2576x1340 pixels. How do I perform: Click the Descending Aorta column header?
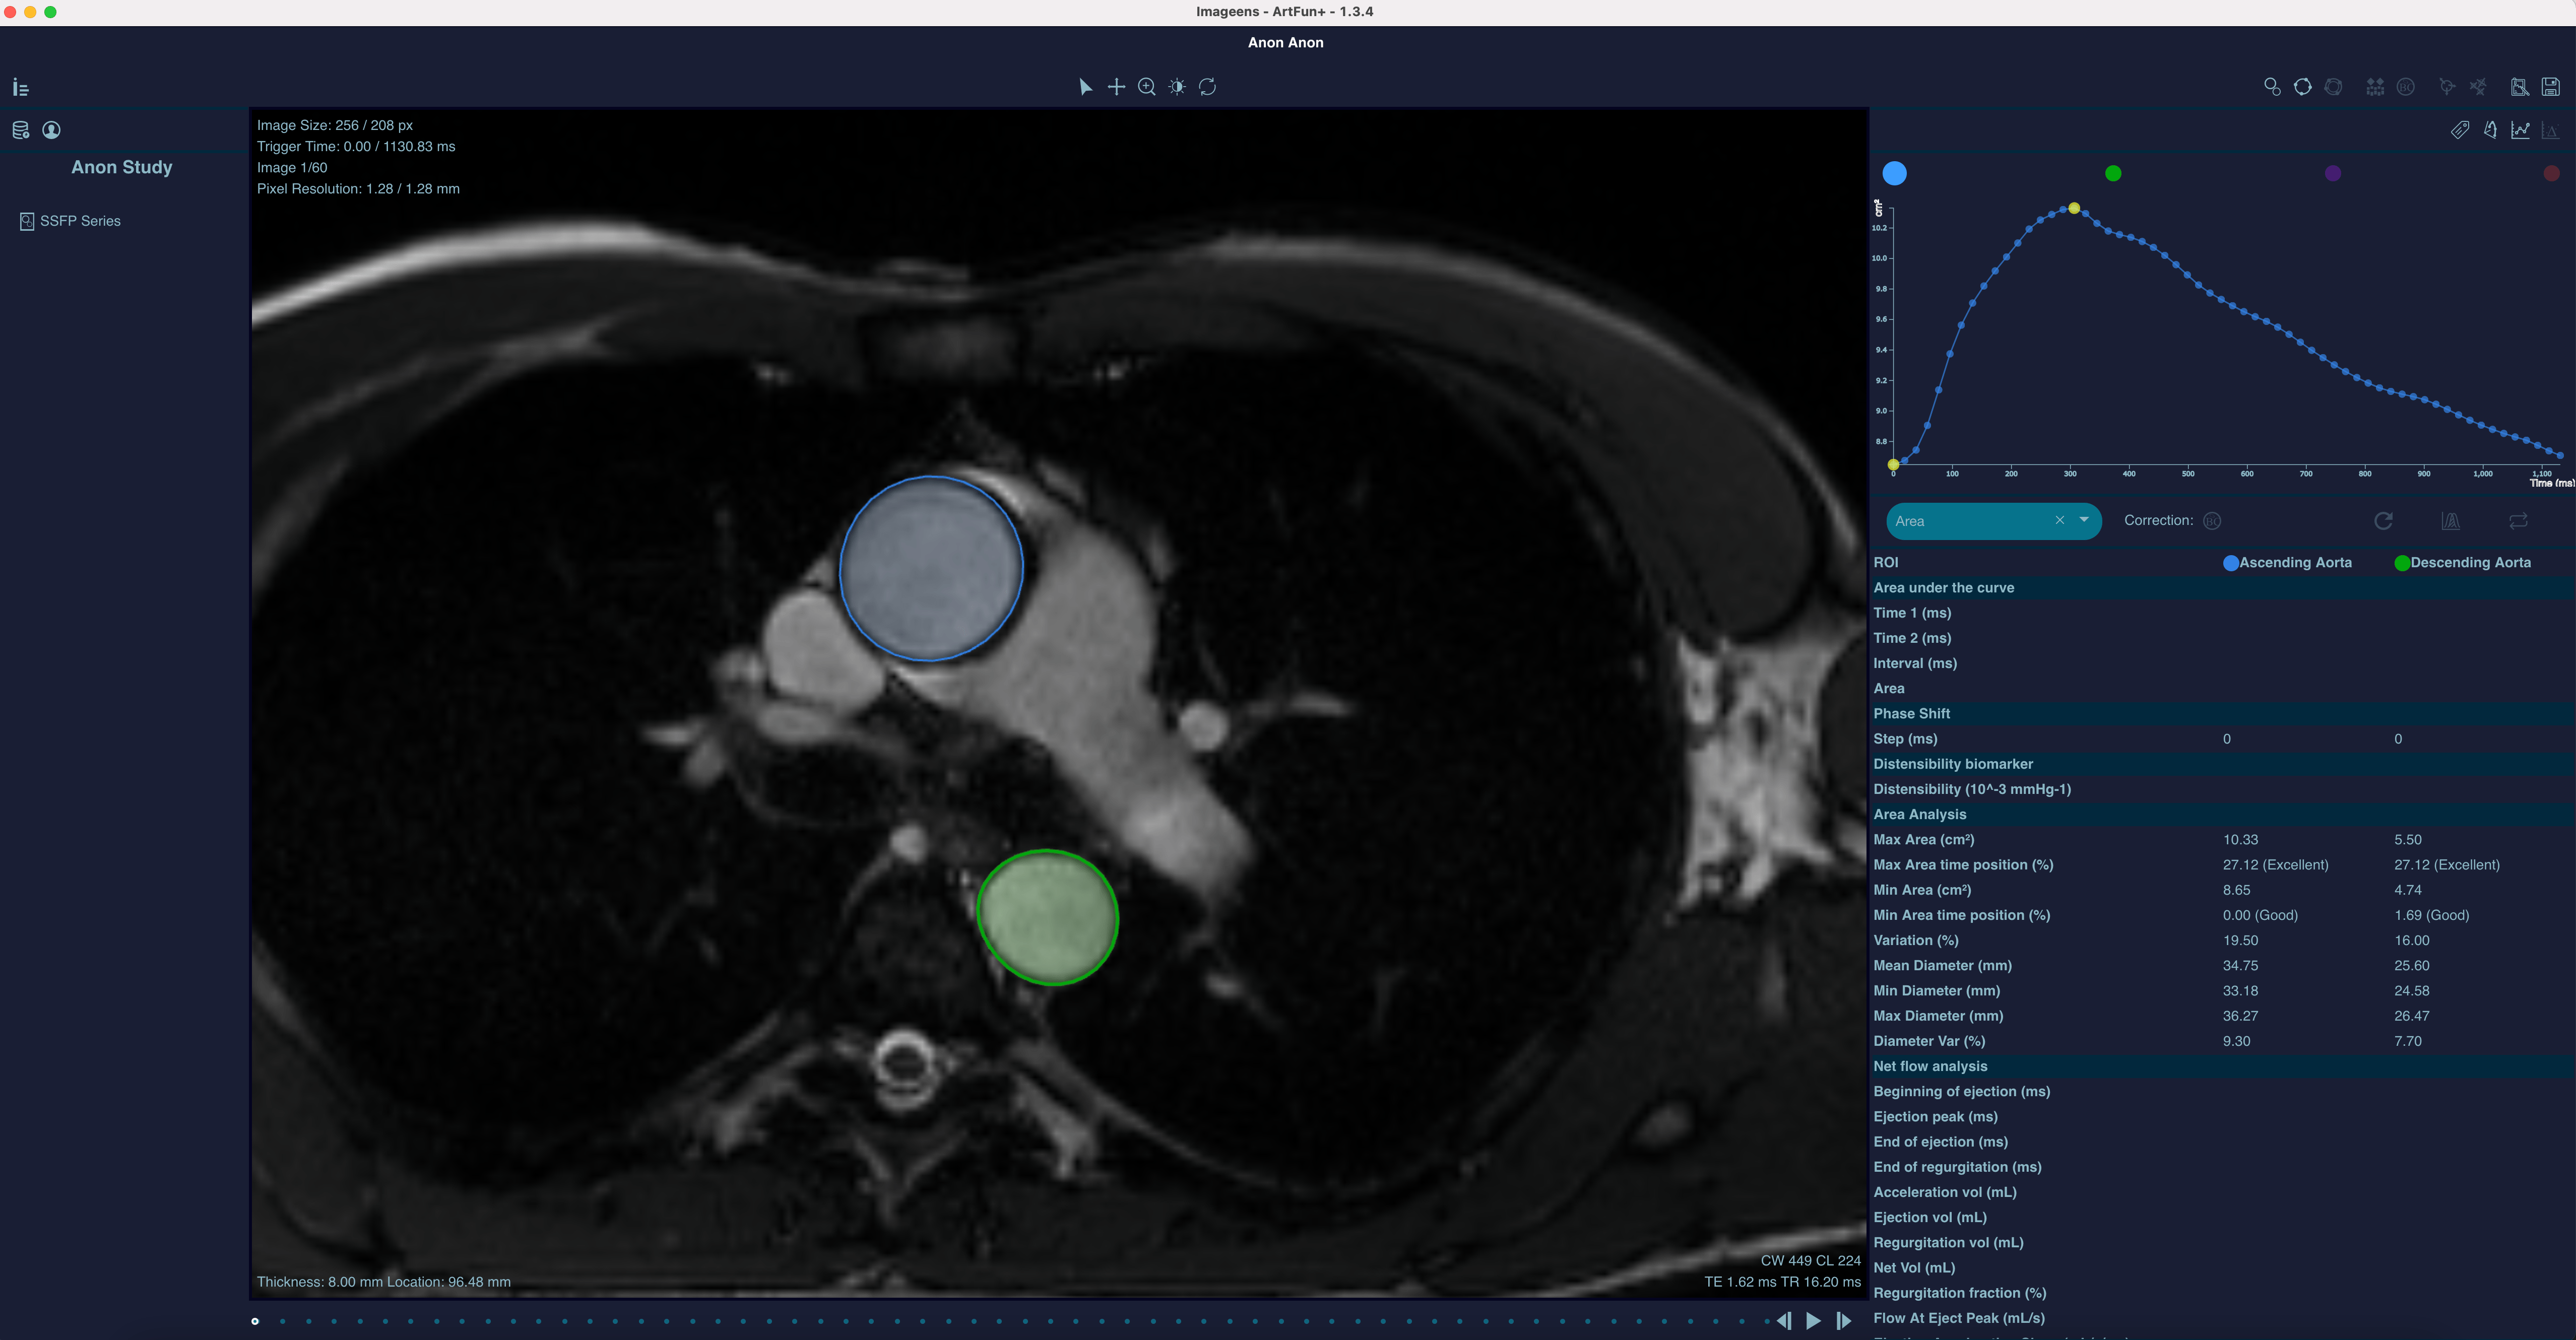pos(2462,563)
